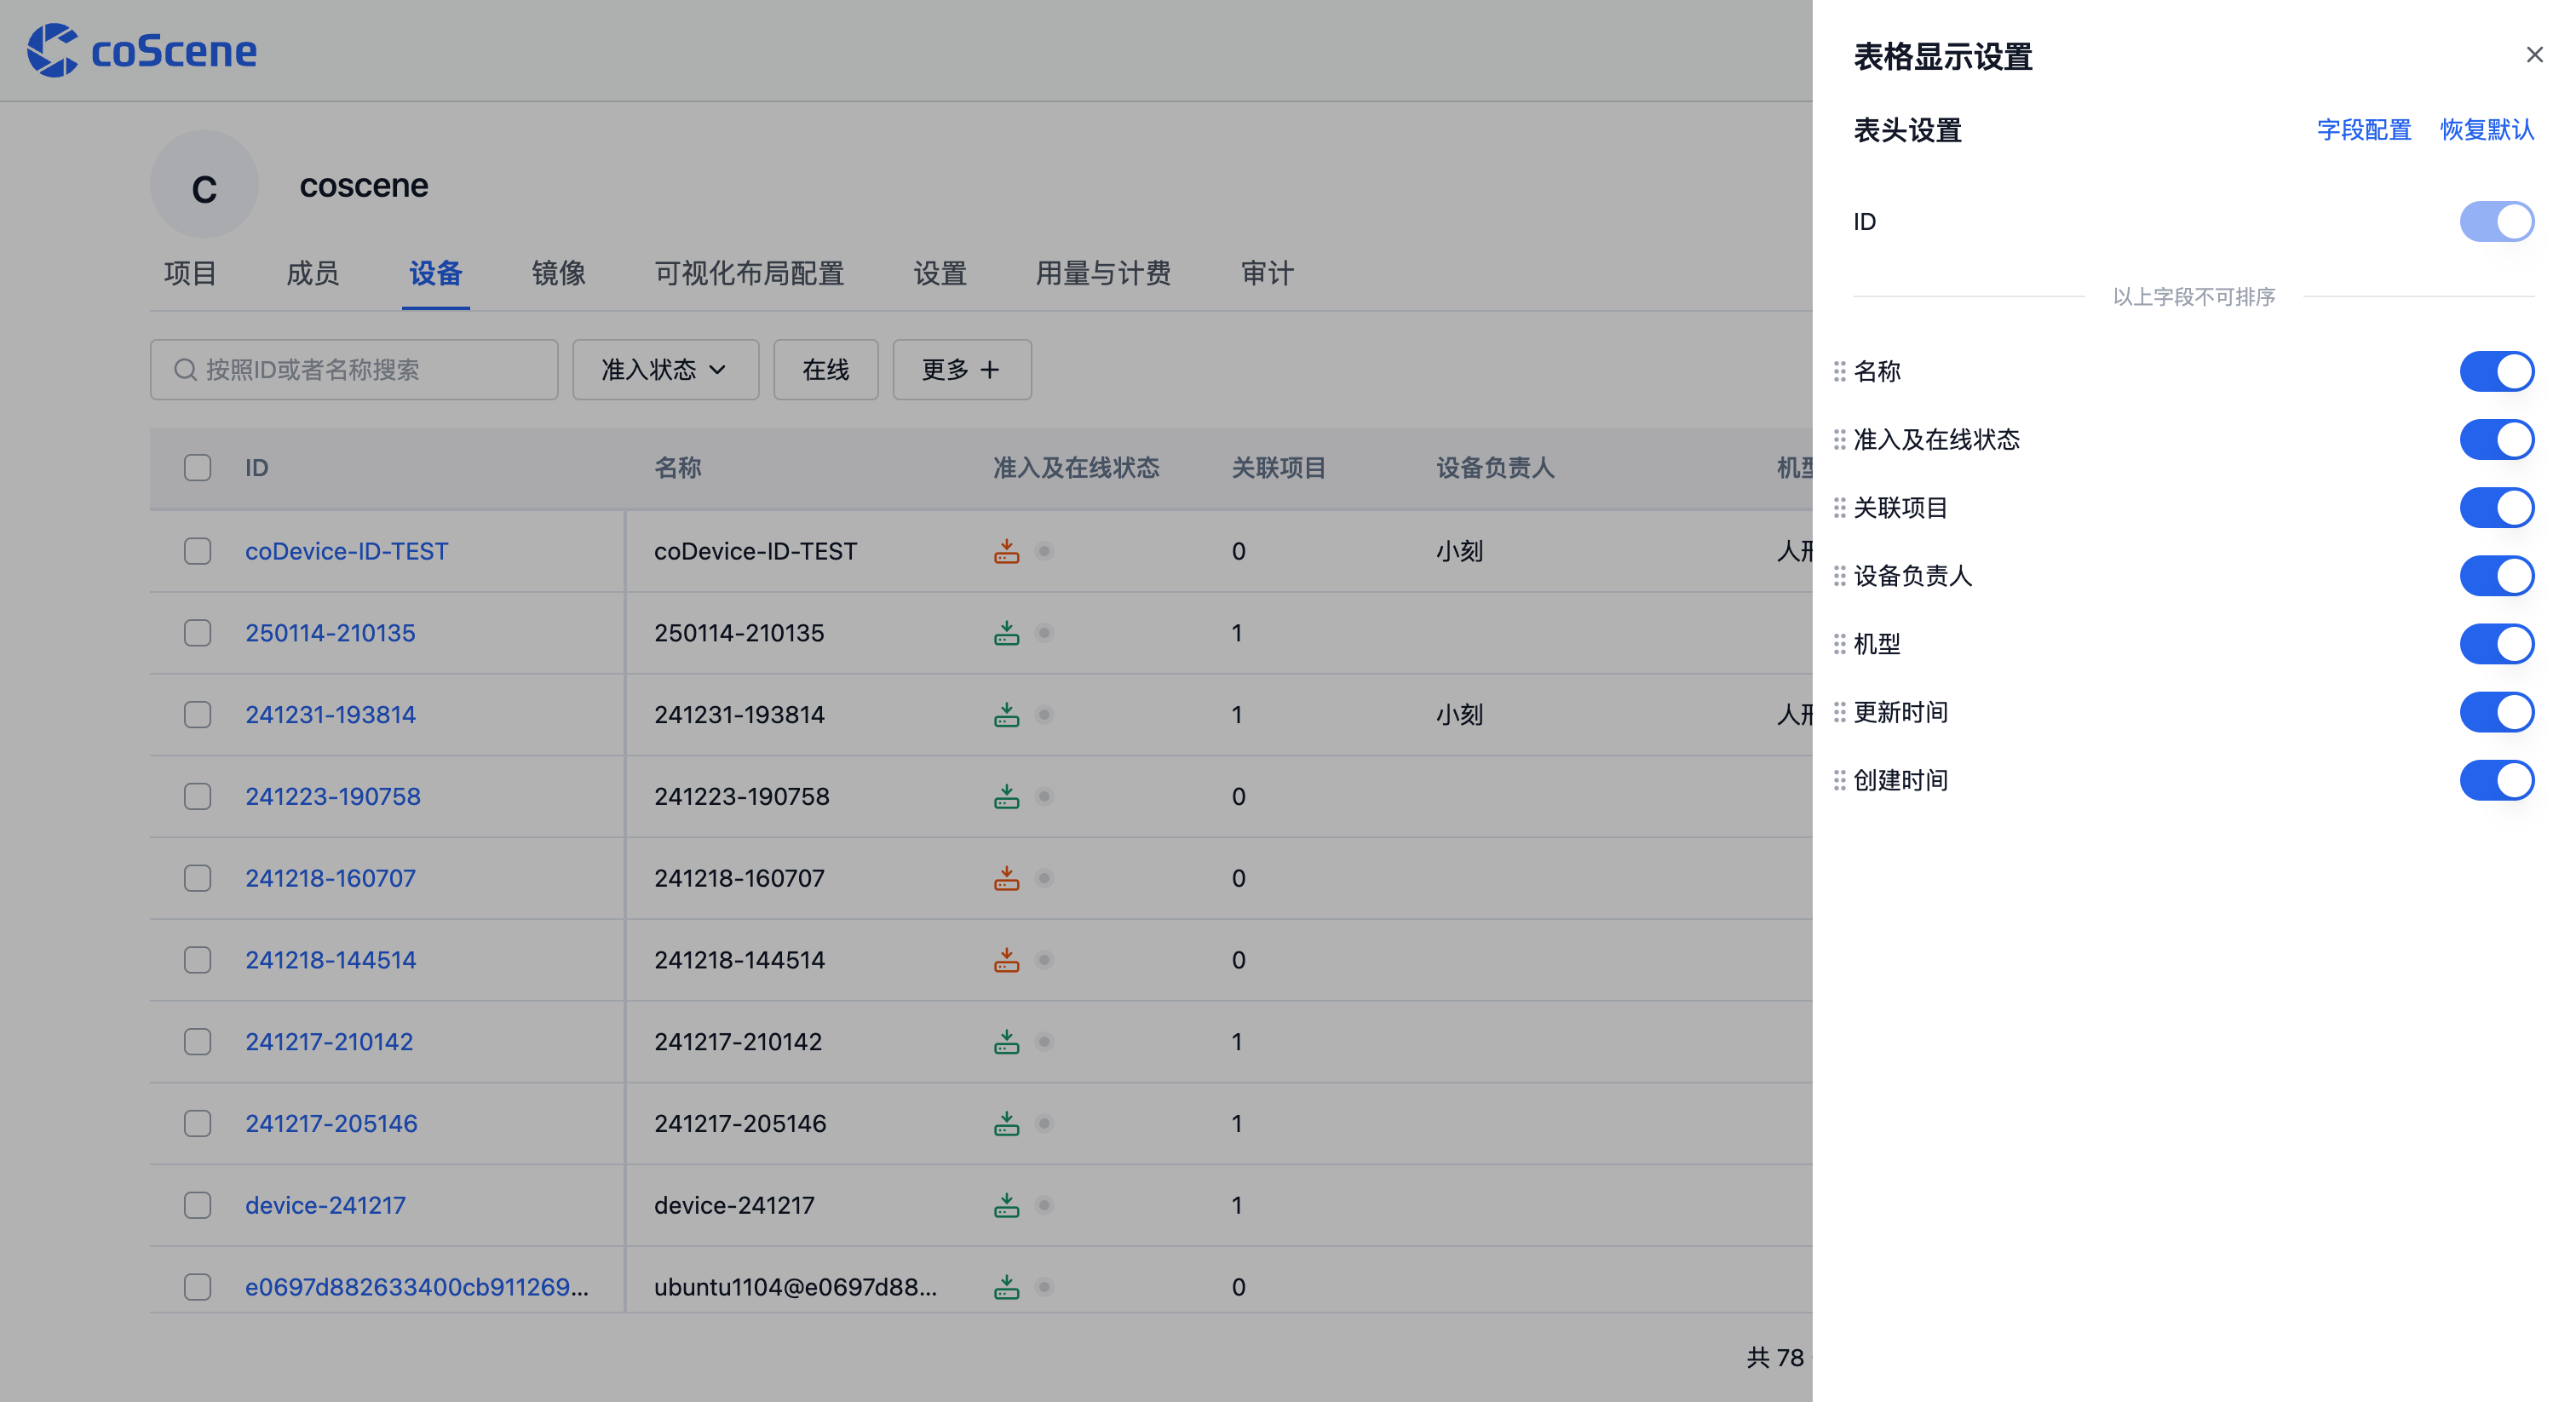Click the 小刻 owner cell in coDevice-ID-TEST row
This screenshot has width=2576, height=1402.
tap(1459, 551)
